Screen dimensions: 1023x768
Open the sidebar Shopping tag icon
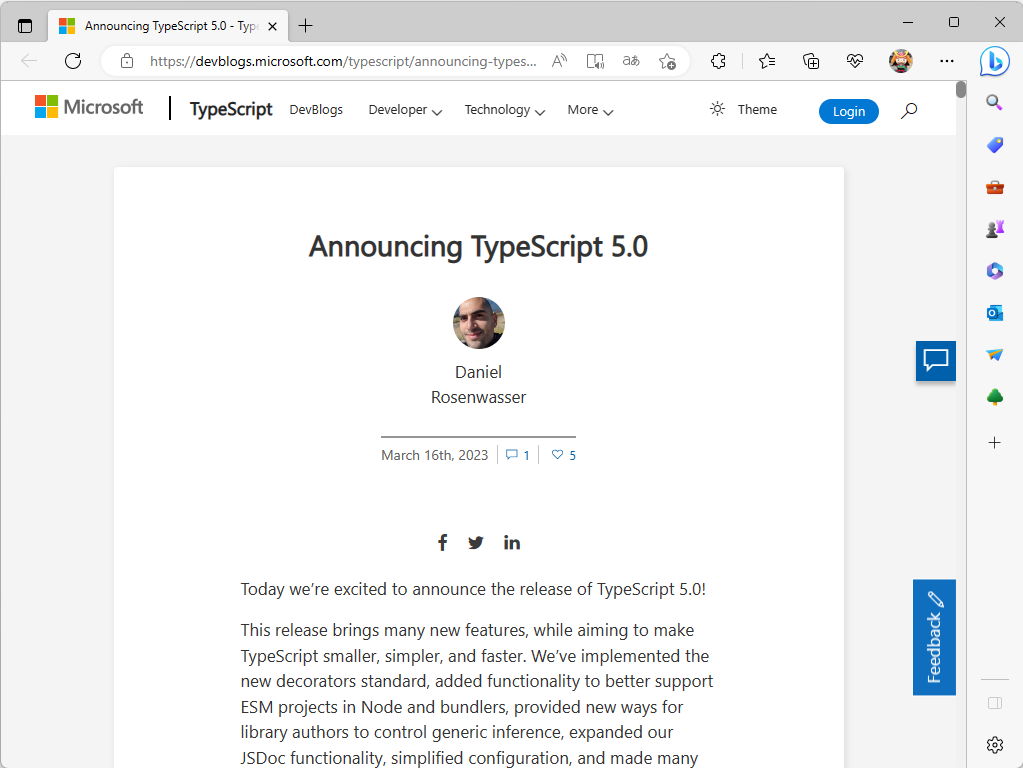994,145
